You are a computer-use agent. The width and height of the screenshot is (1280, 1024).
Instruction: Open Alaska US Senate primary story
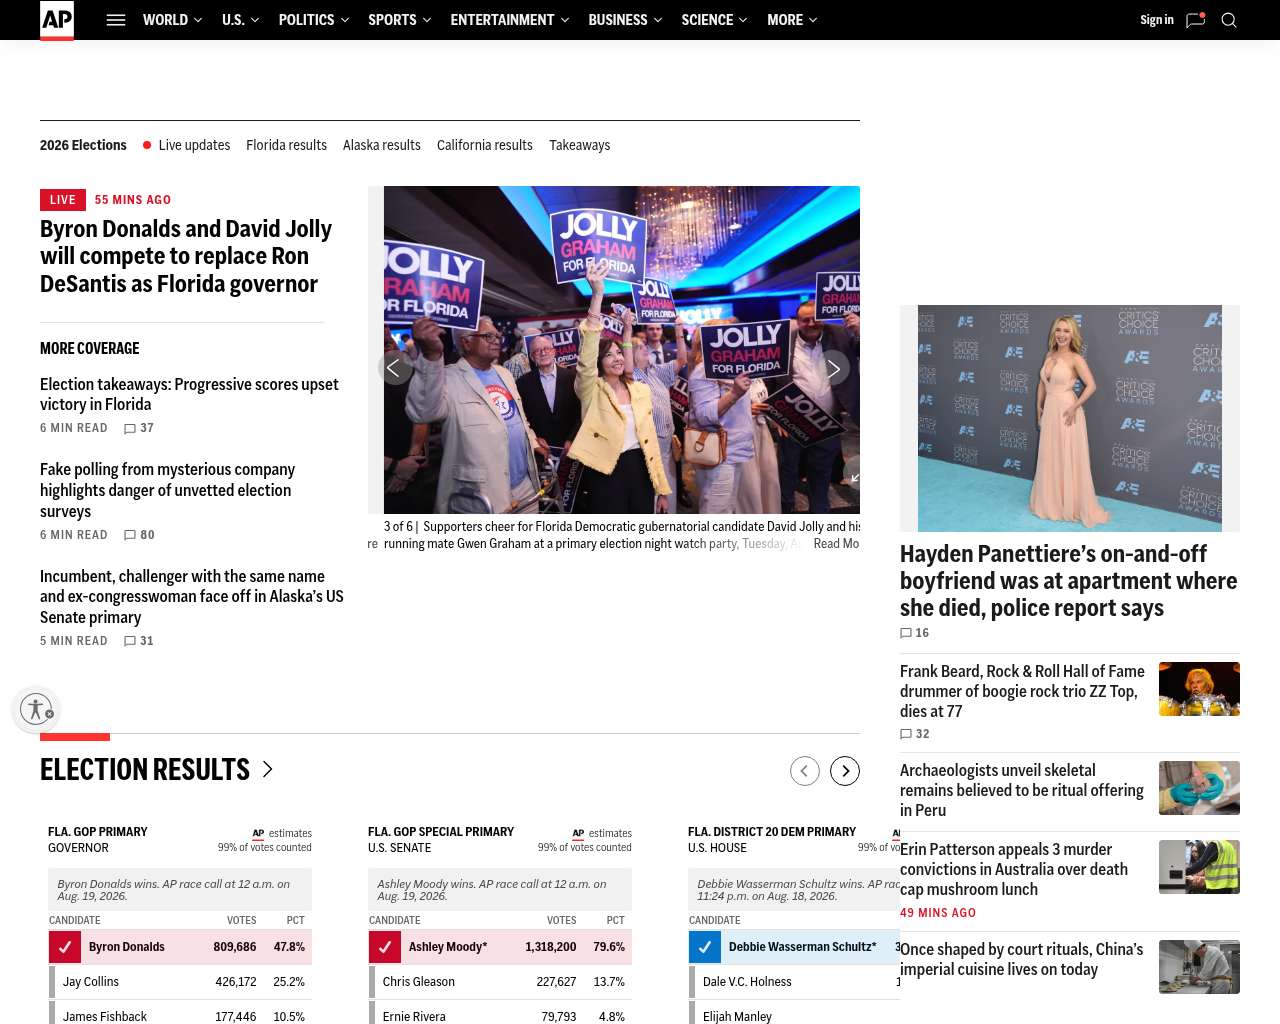click(192, 597)
